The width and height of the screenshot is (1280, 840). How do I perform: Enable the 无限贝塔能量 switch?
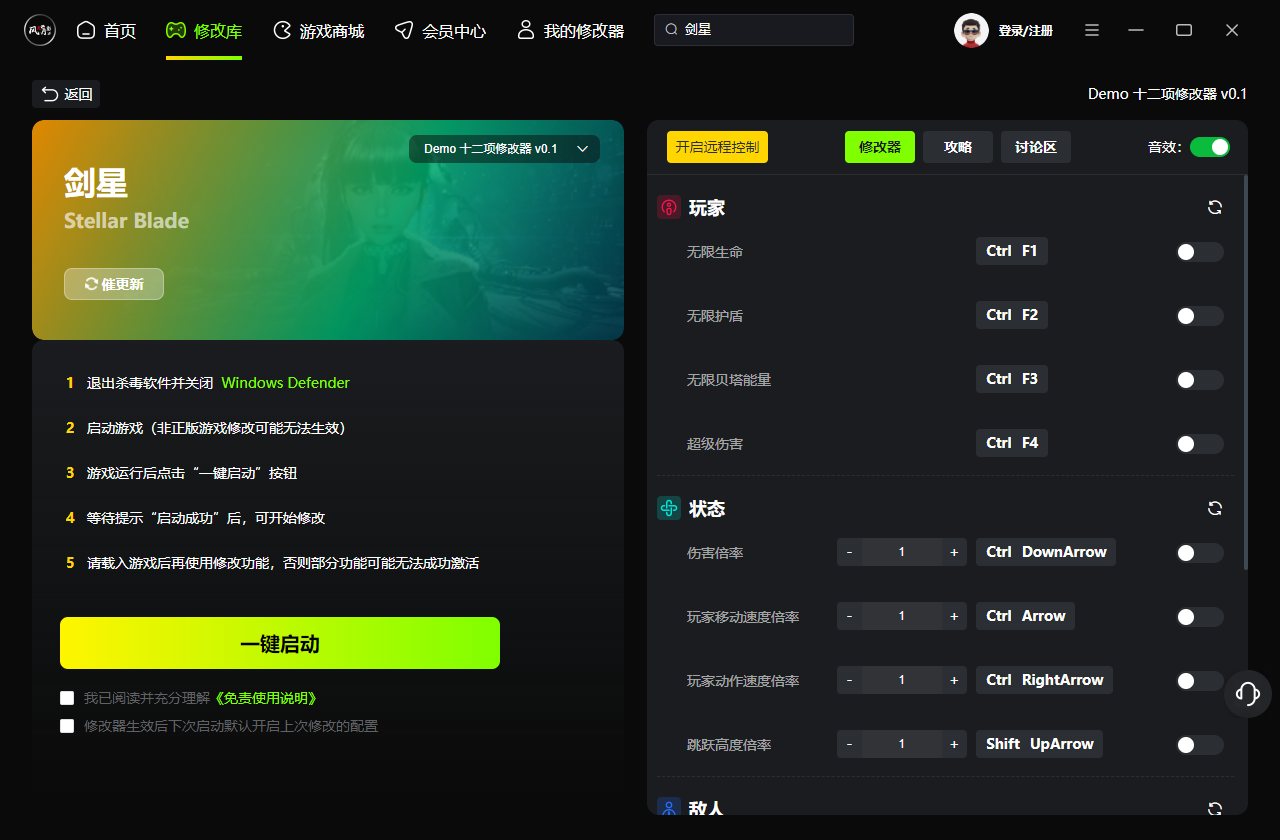click(x=1200, y=380)
